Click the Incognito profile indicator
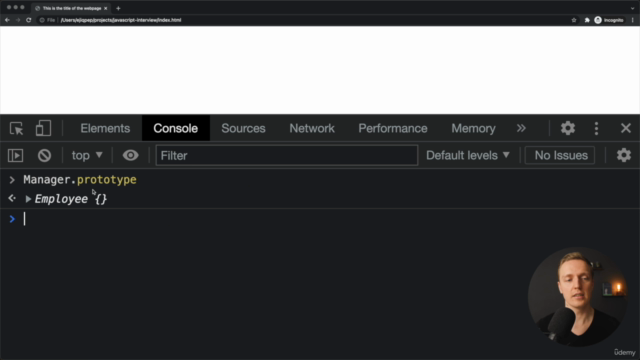This screenshot has width=640, height=360. click(x=609, y=20)
